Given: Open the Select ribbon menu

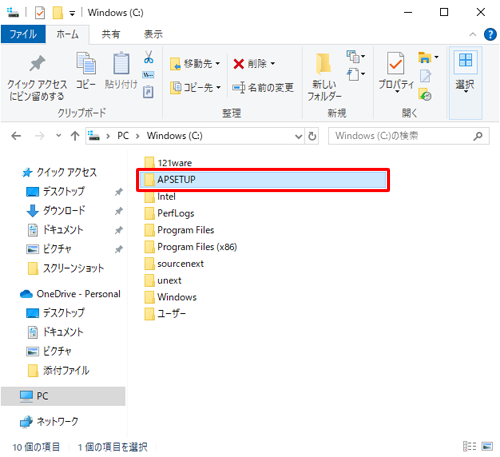Looking at the screenshot, I should 465,83.
